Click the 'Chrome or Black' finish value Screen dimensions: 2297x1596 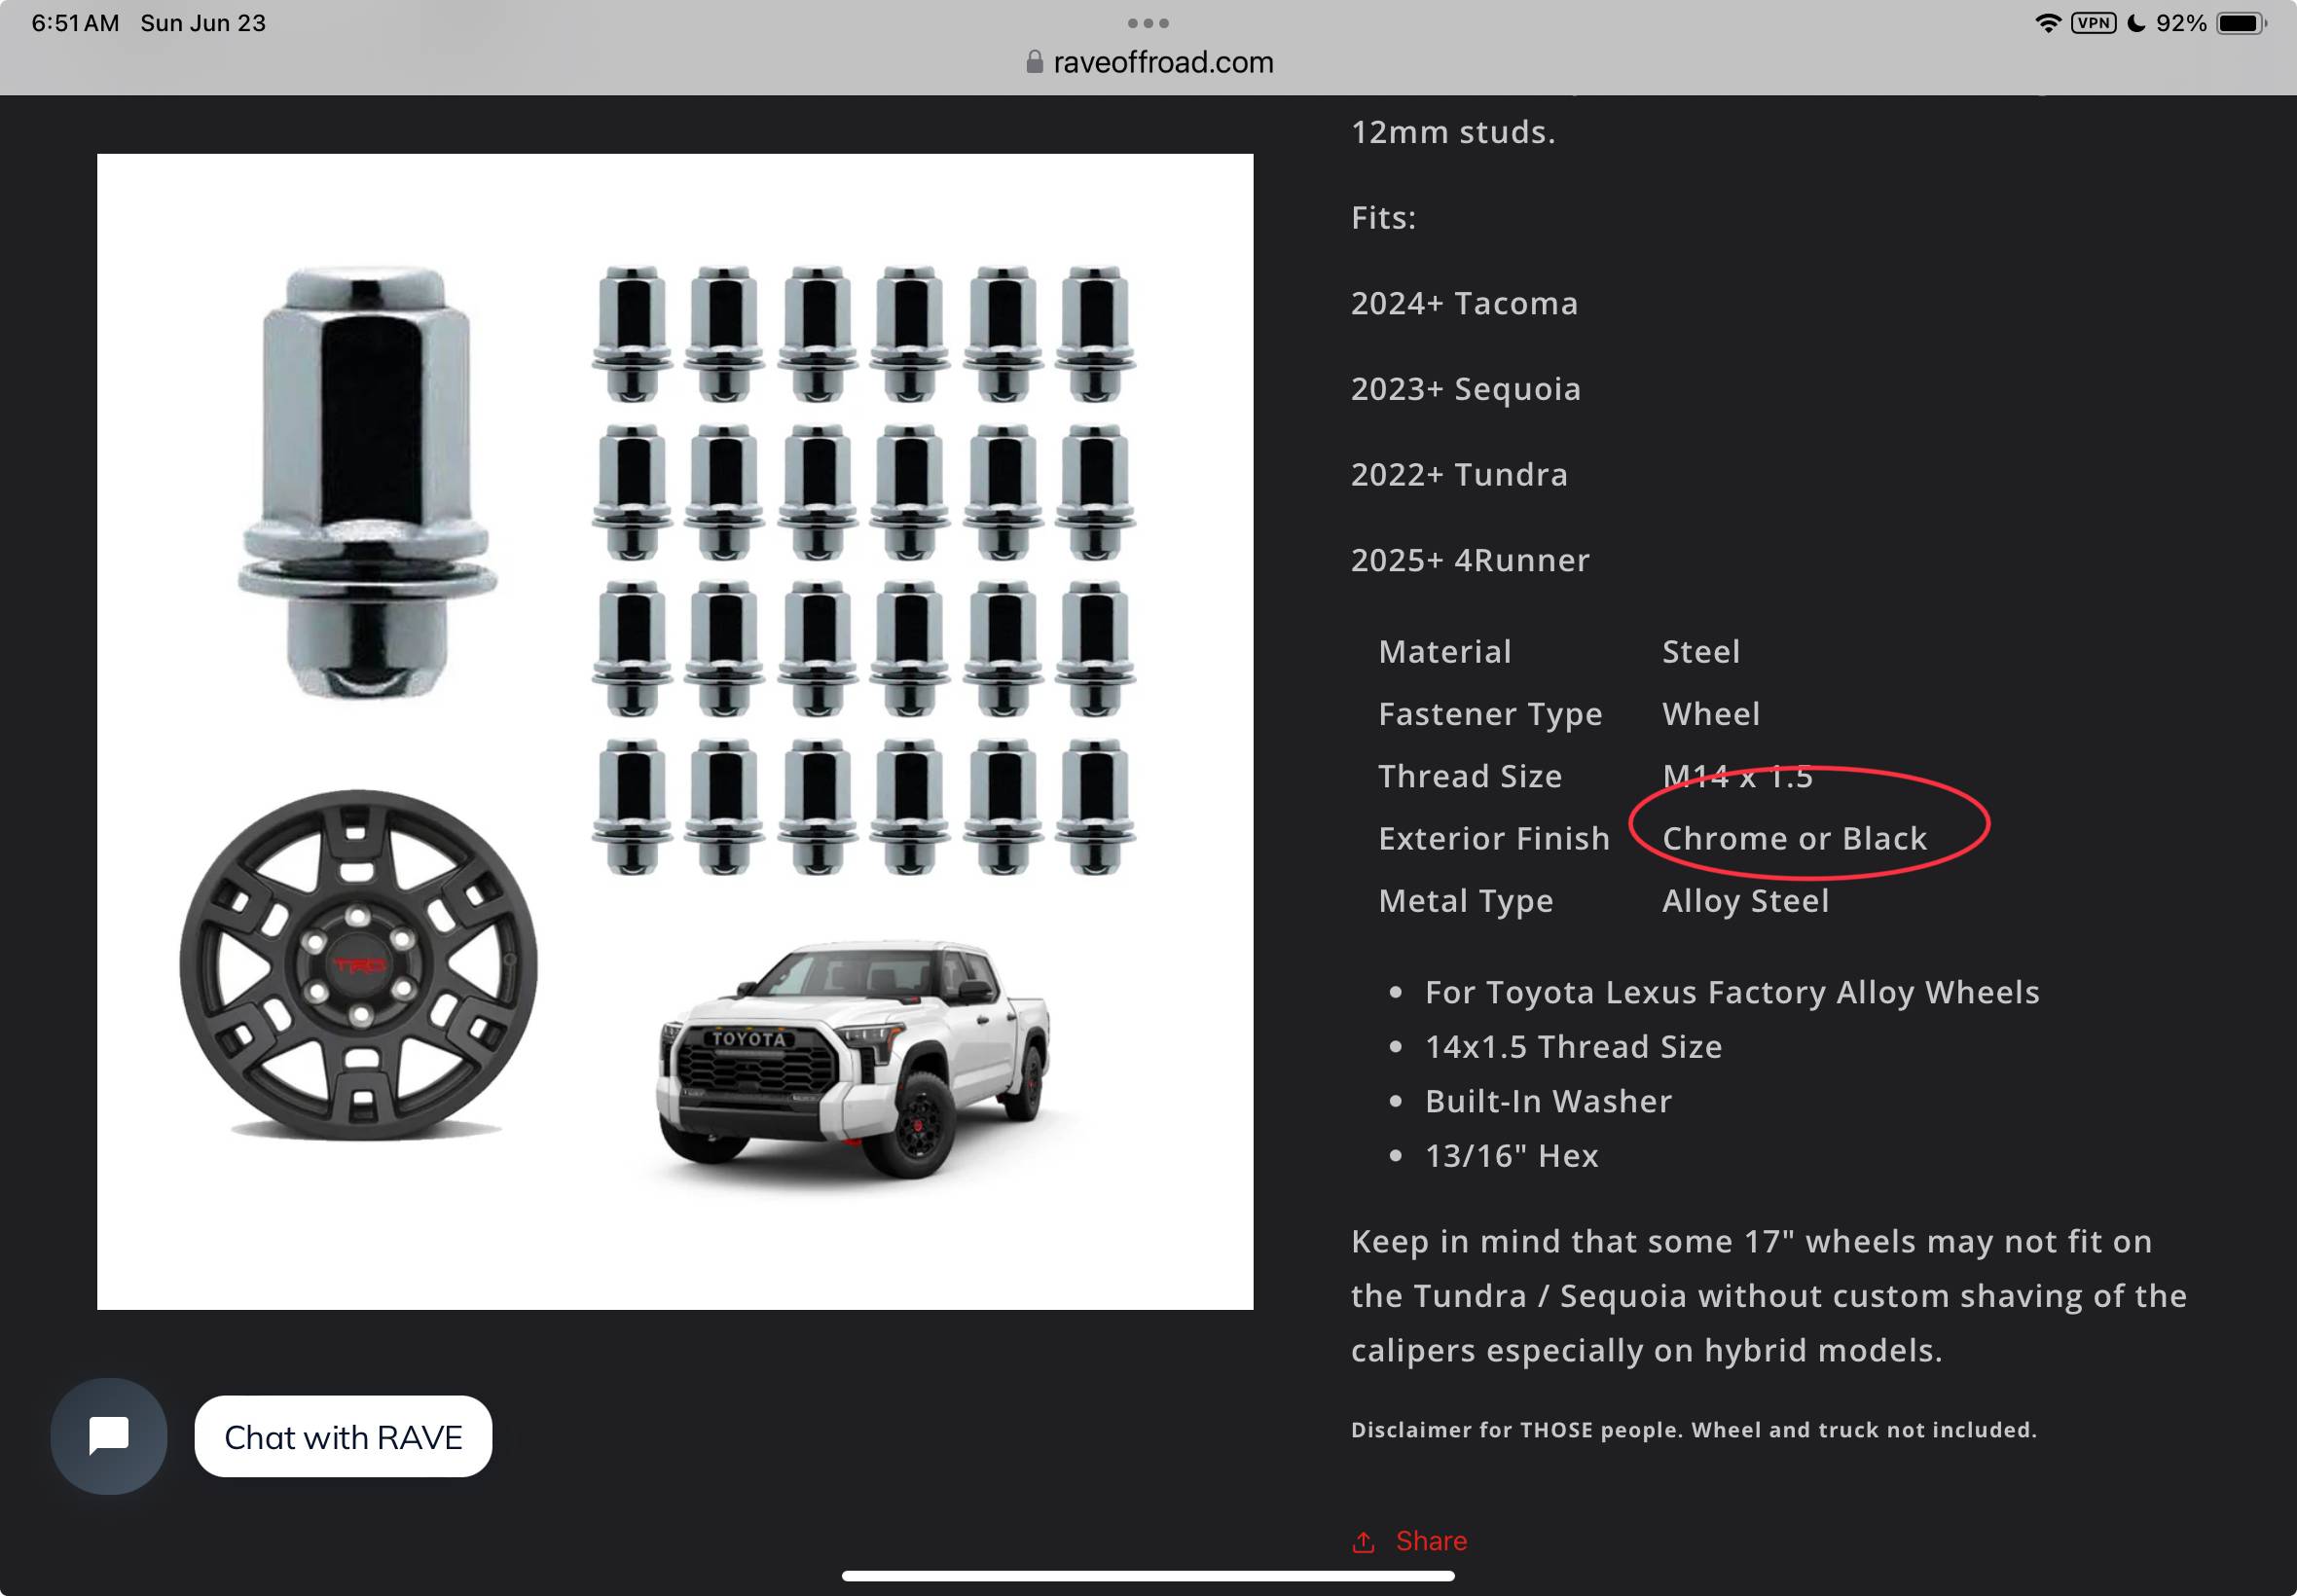coord(1794,838)
